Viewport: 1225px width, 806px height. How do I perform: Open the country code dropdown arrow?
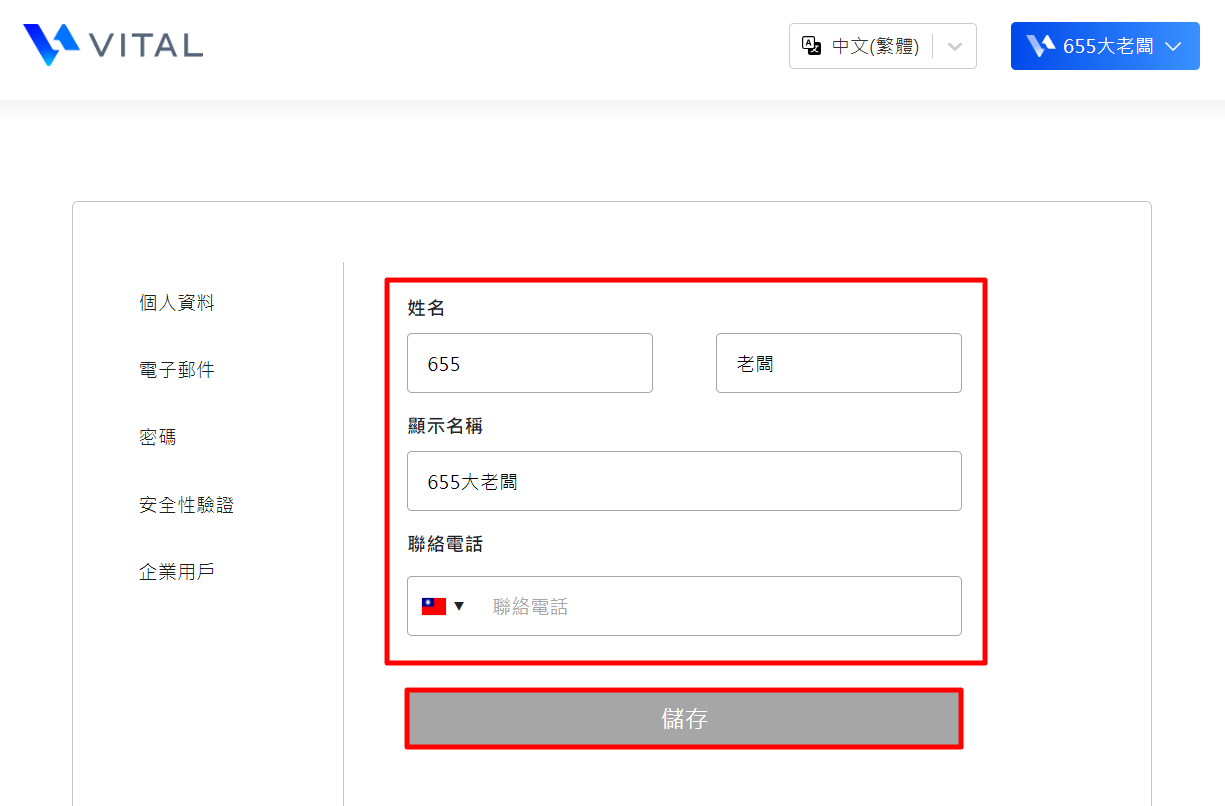coord(459,606)
